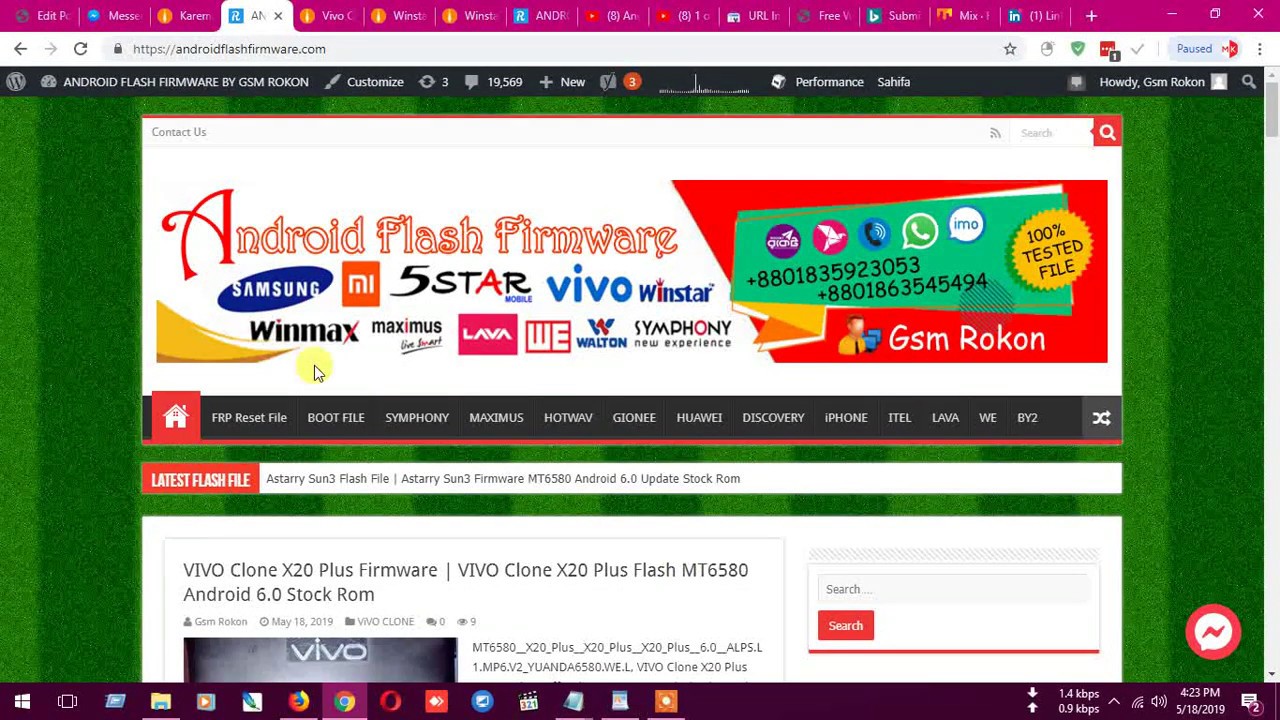The width and height of the screenshot is (1280, 720).
Task: Click the top bar Search input field
Action: tap(1050, 133)
